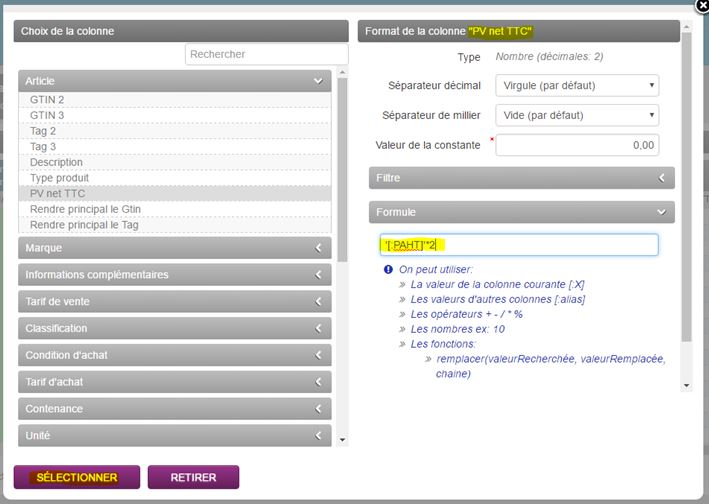This screenshot has height=504, width=709.
Task: Open the Séparateur de millier dropdown
Action: 577,115
